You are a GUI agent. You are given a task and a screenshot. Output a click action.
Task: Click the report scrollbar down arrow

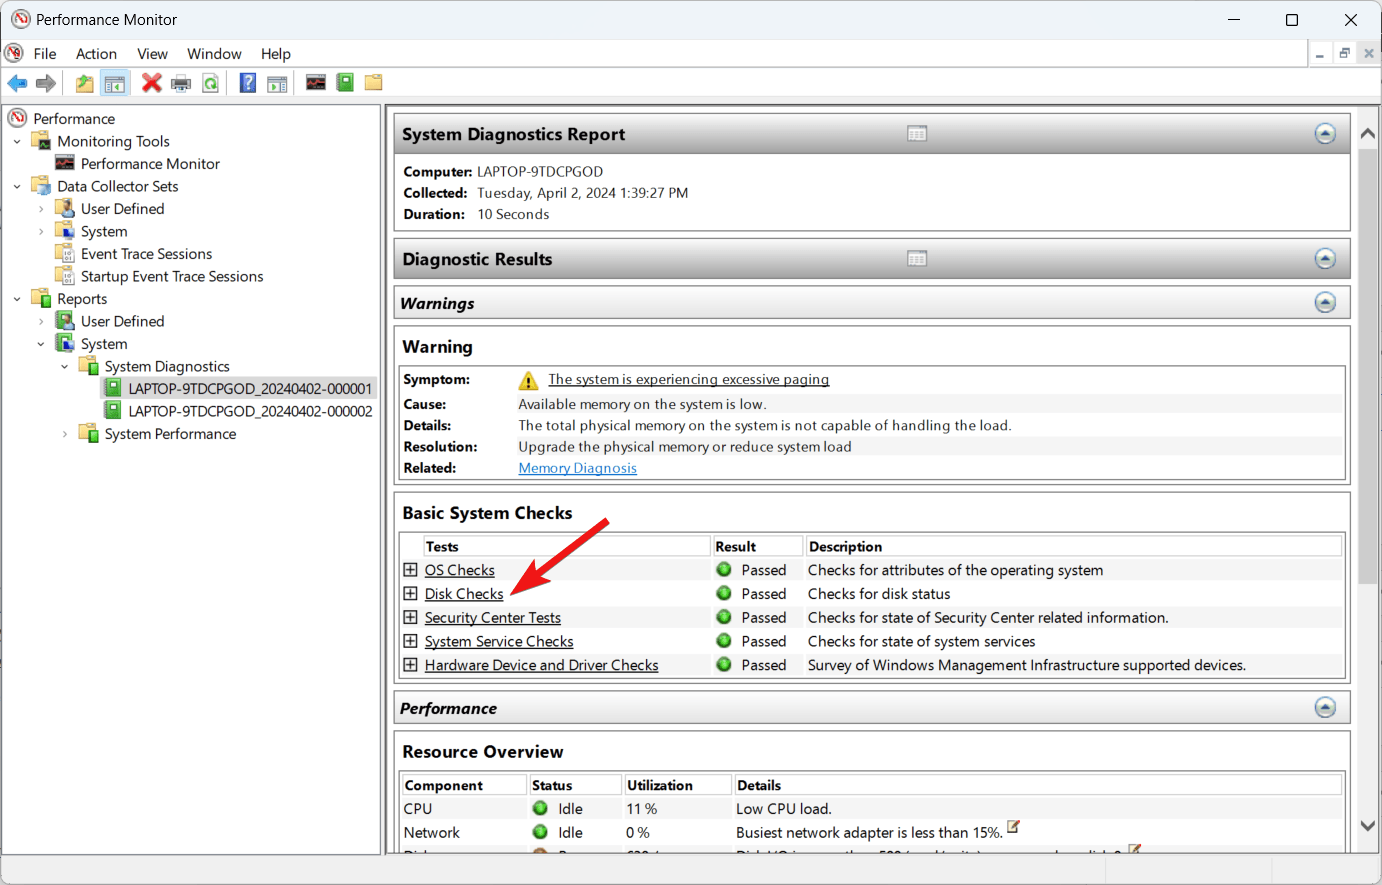pyautogui.click(x=1367, y=826)
